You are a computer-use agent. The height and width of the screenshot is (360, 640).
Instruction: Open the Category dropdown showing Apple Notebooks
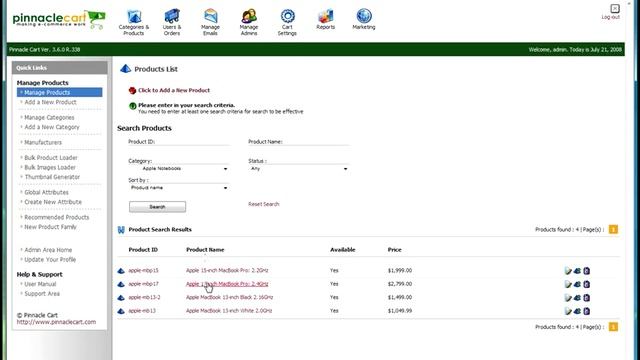click(x=179, y=169)
